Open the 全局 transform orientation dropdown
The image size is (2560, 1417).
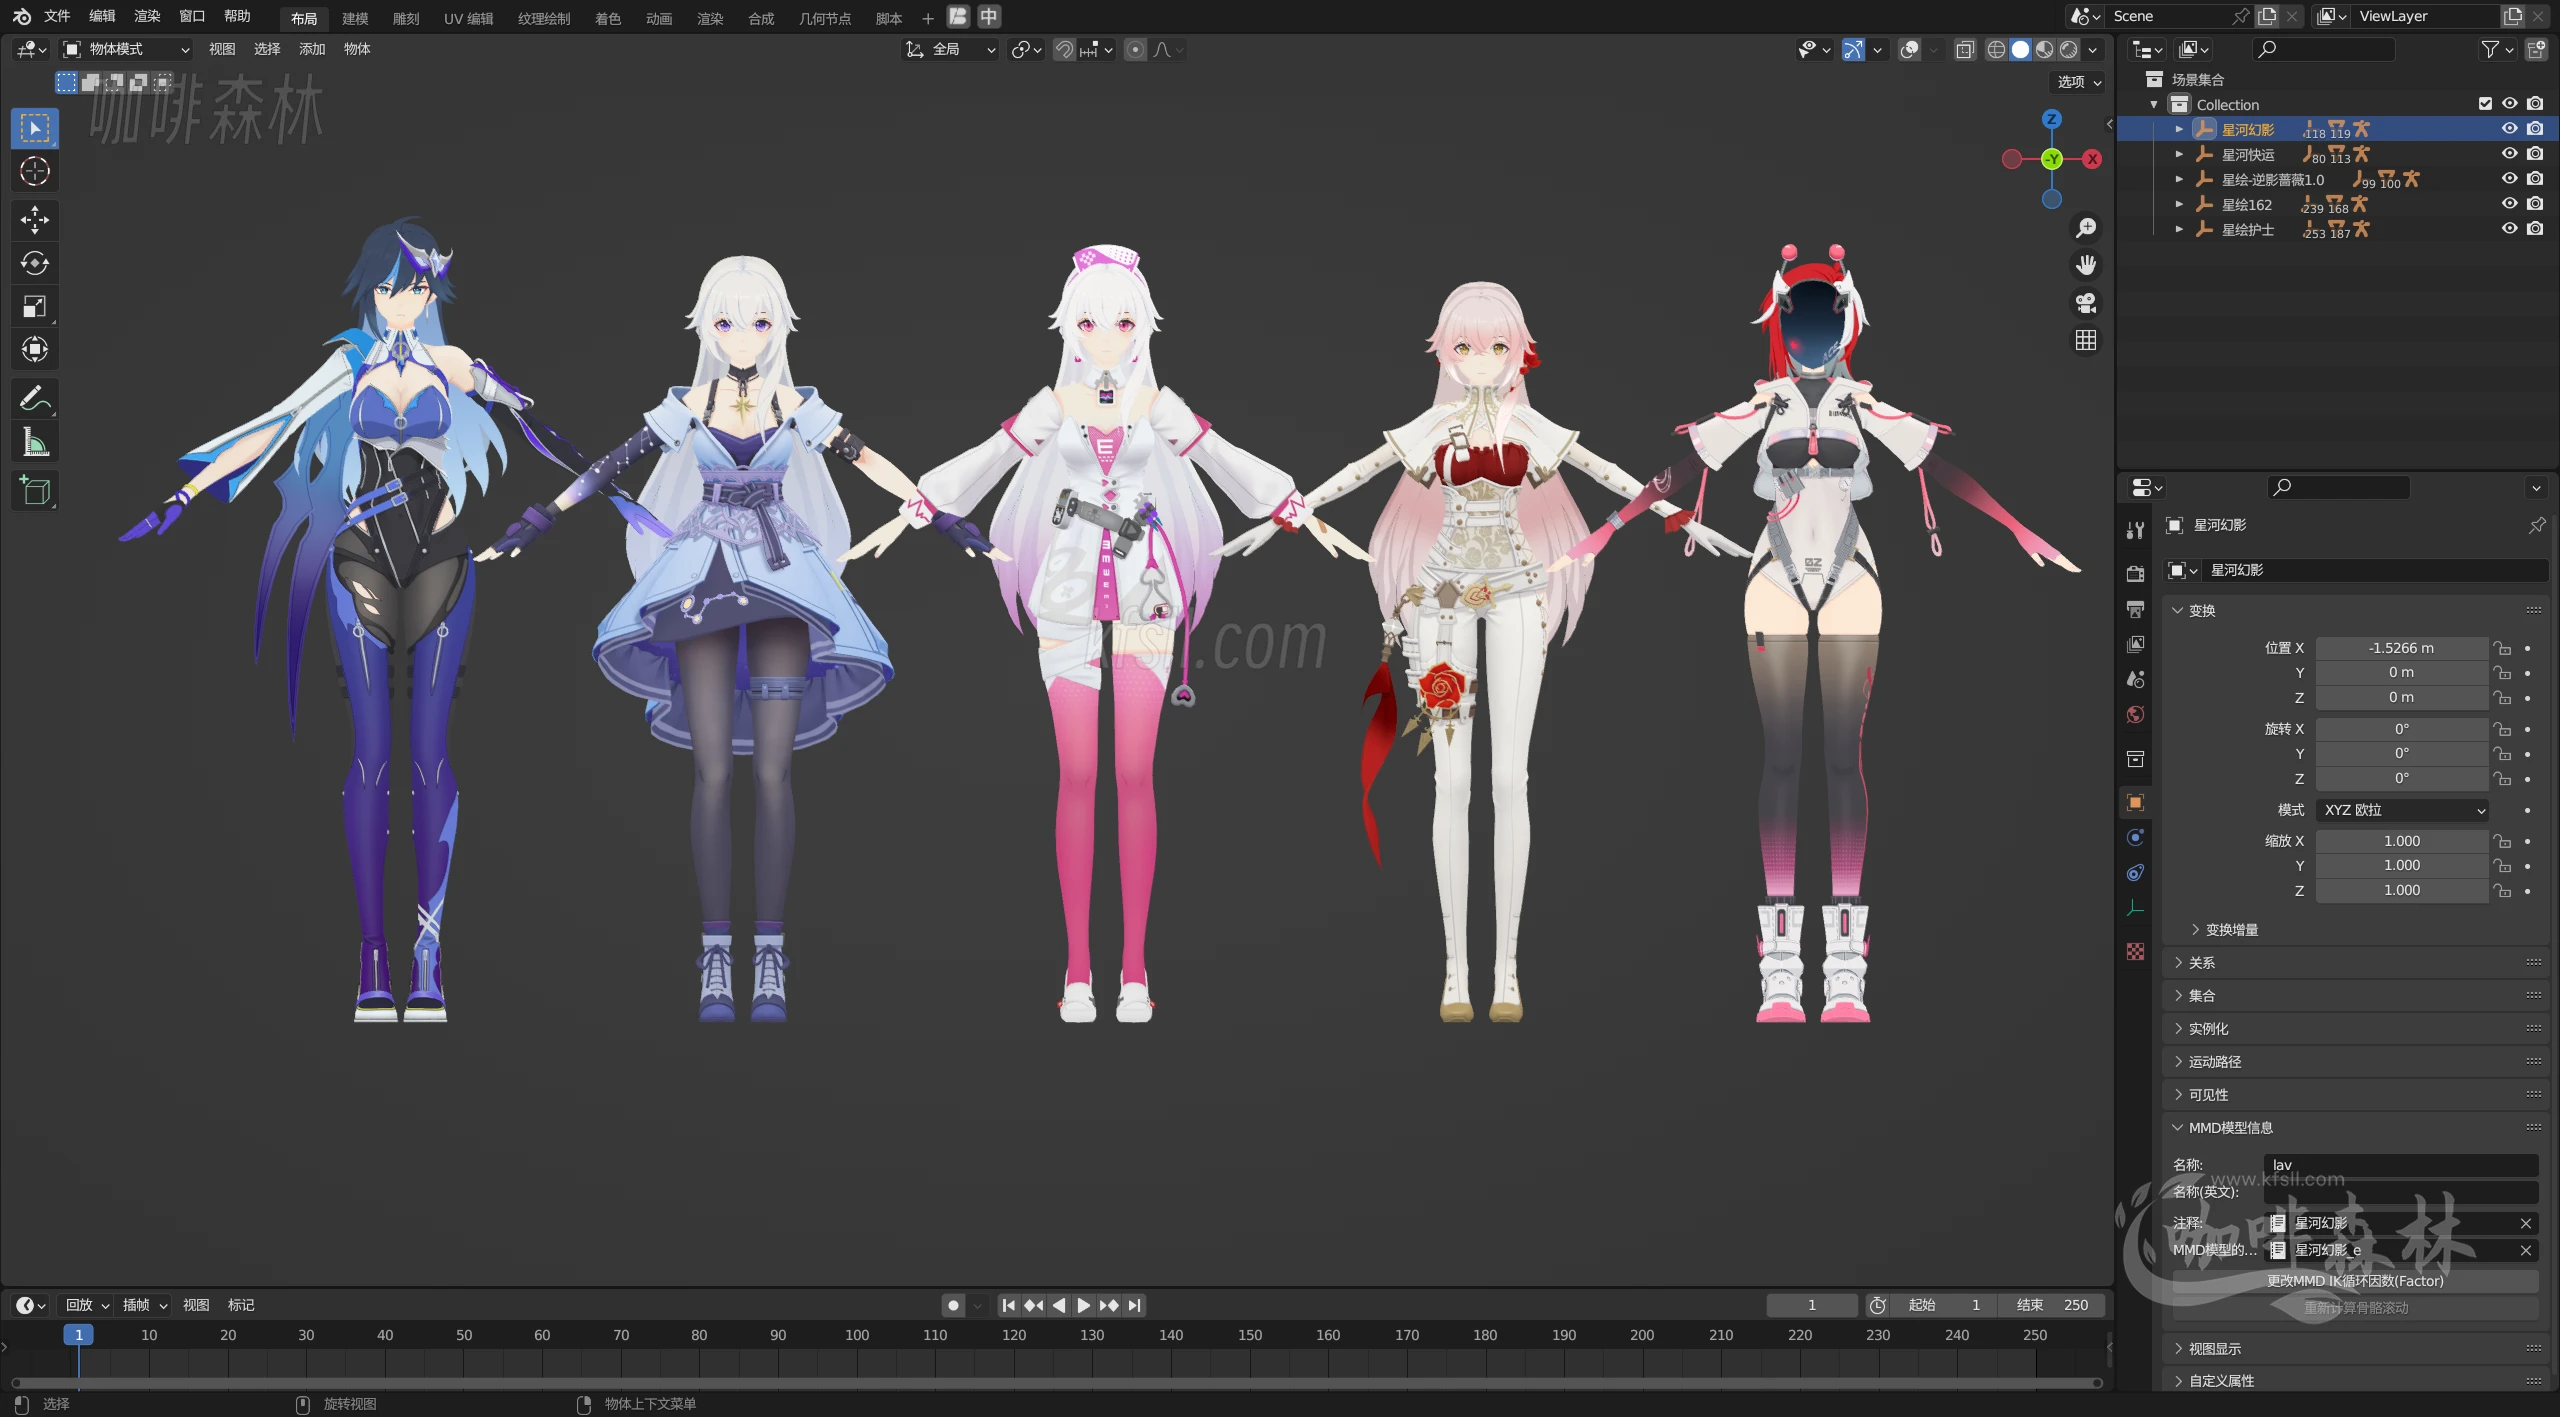(950, 49)
